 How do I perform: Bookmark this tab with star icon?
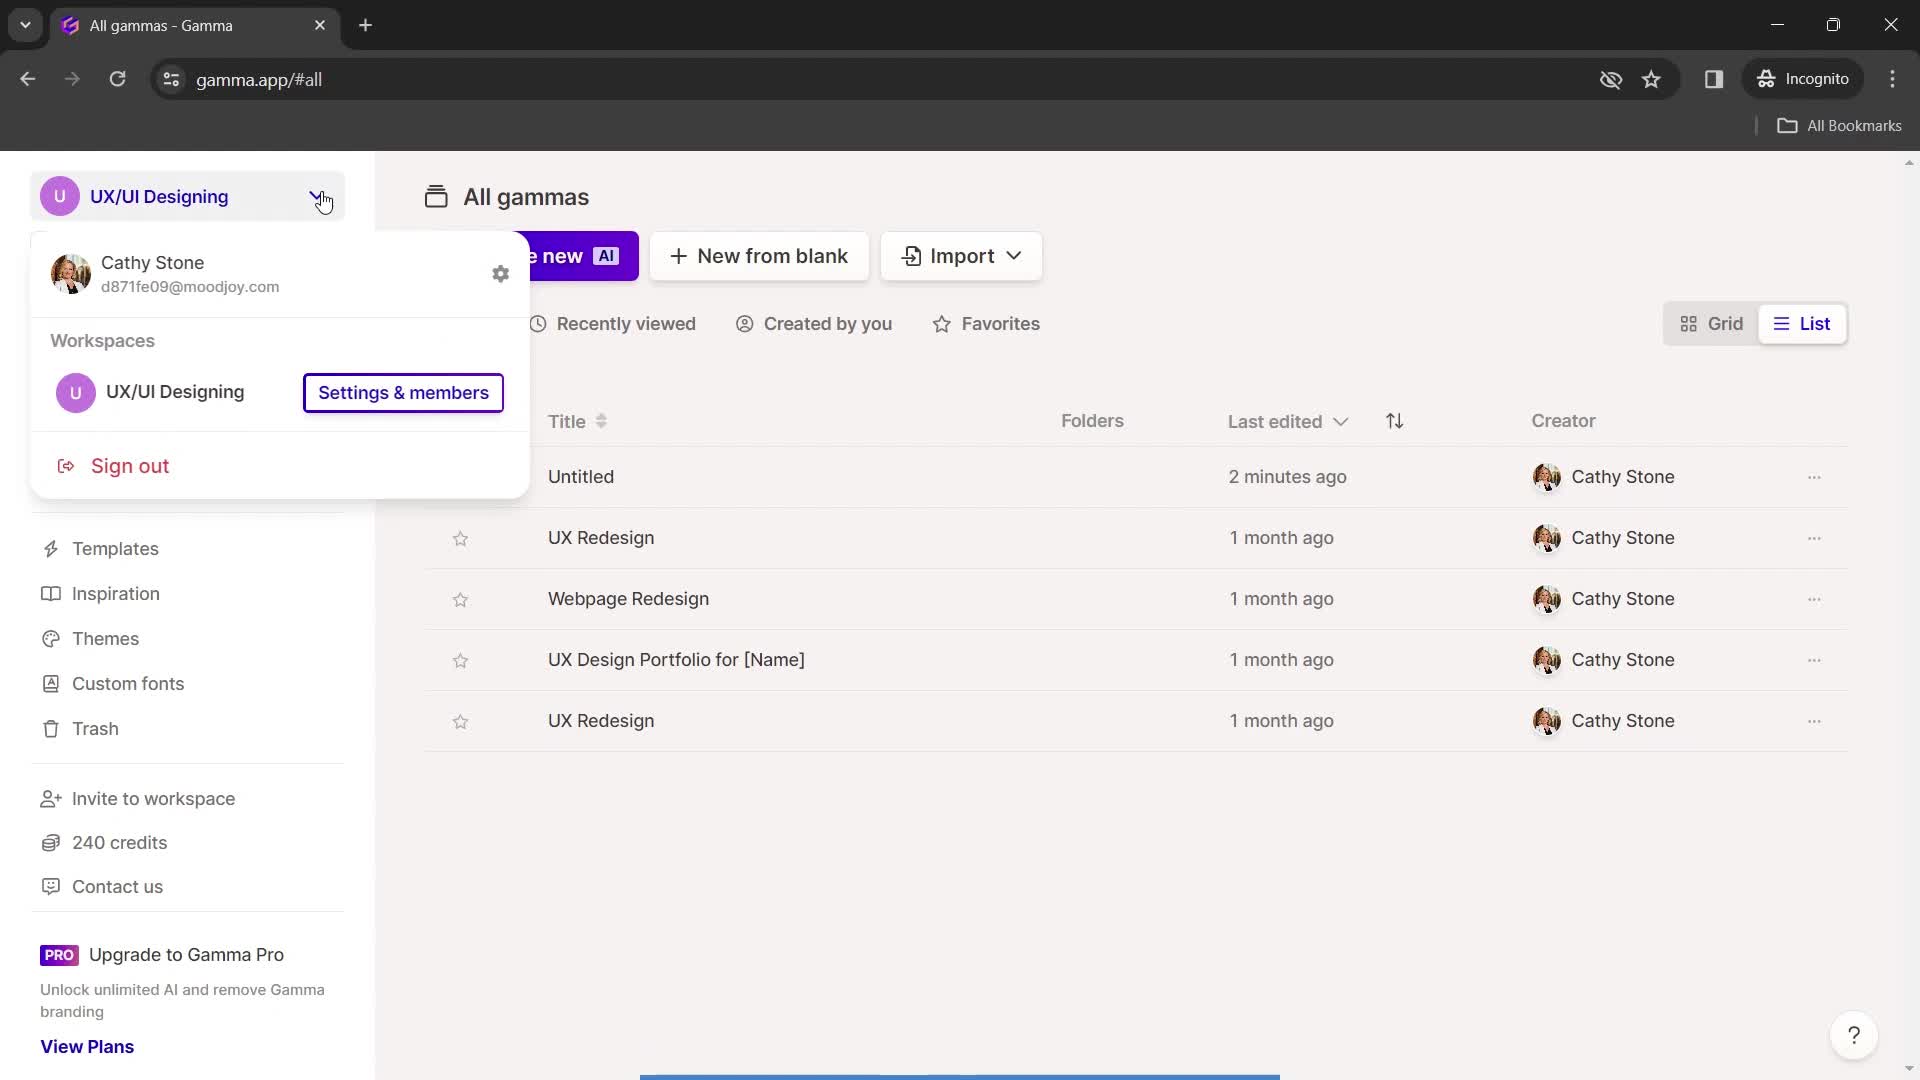click(1651, 79)
